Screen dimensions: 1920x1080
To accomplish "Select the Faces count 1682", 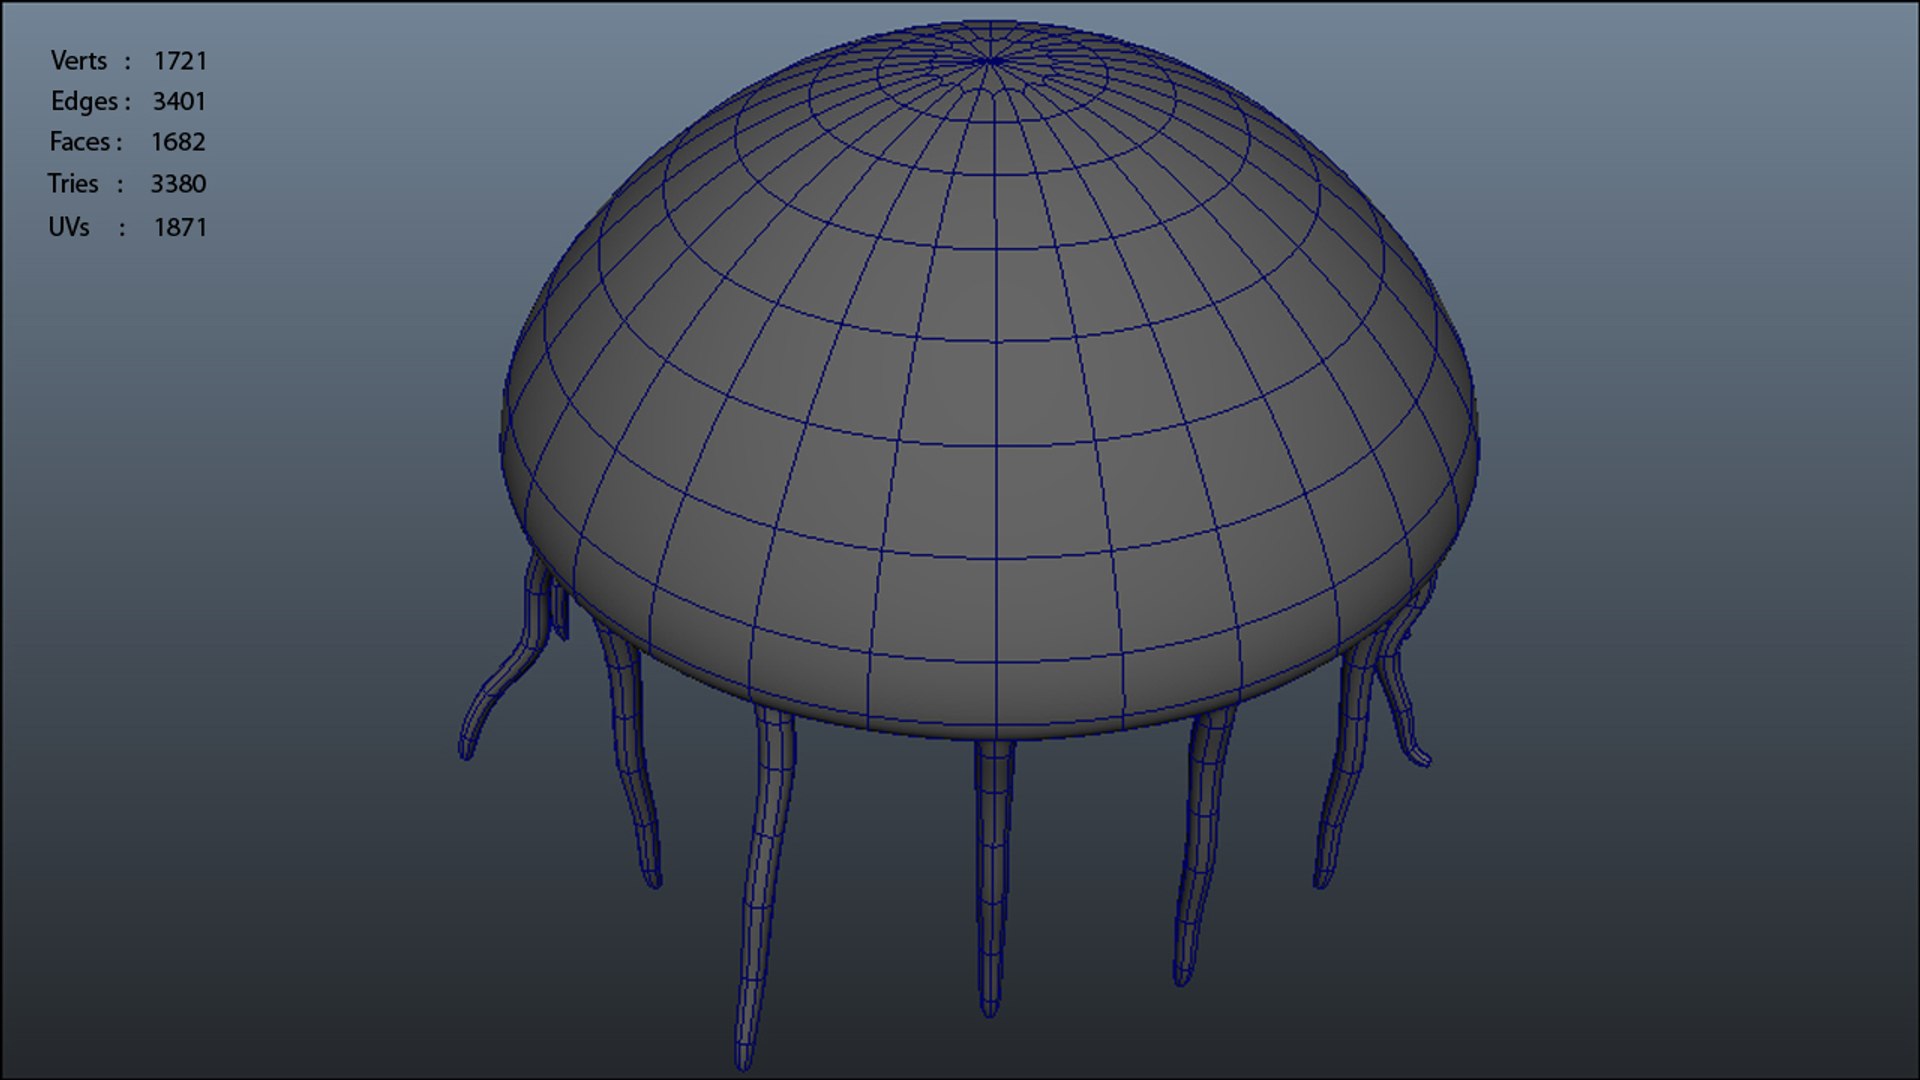I will 178,142.
